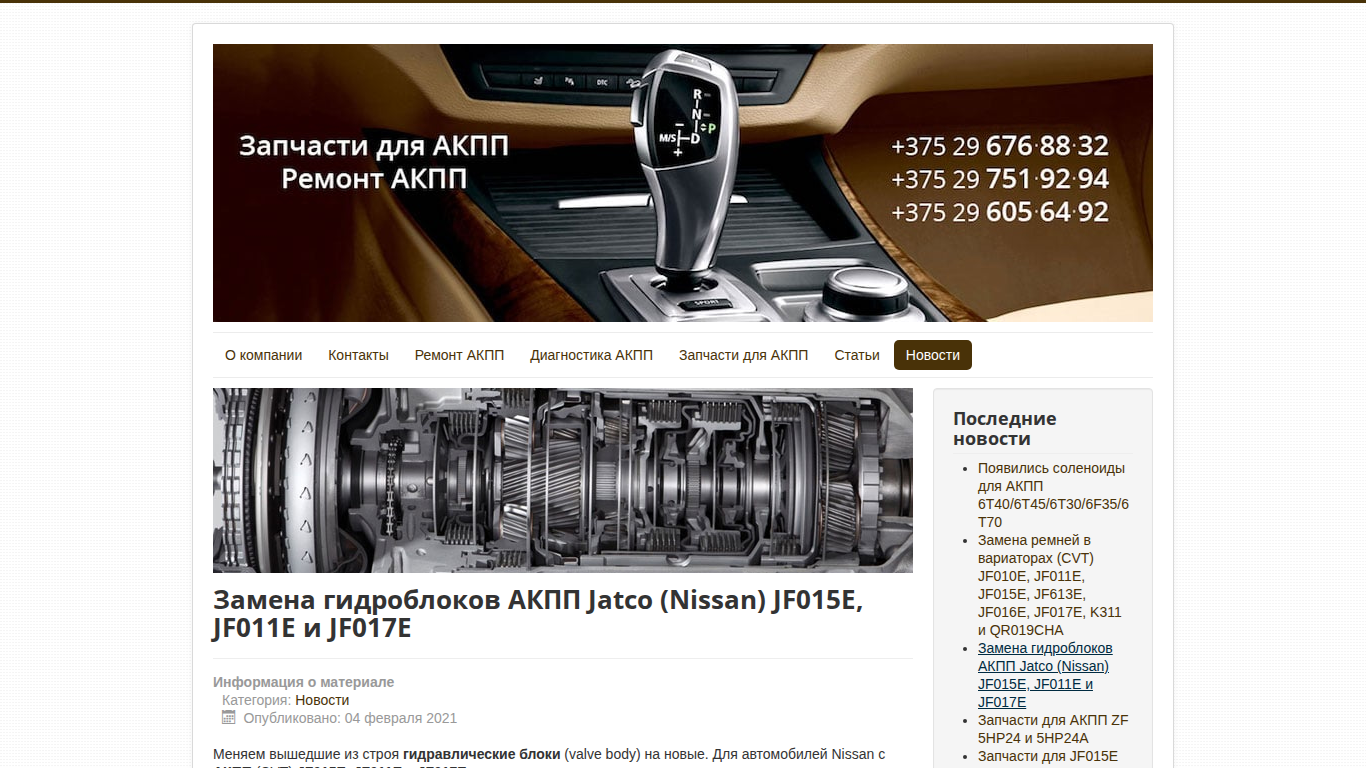This screenshot has width=1366, height=768.
Task: Click the active Новости menu button
Action: tap(933, 355)
